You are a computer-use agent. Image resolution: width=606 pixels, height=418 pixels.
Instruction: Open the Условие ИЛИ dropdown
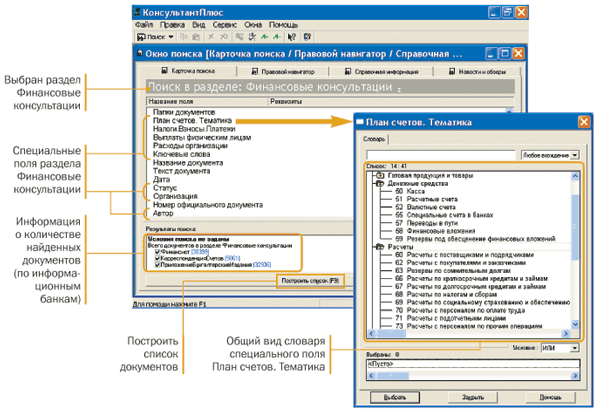(575, 348)
